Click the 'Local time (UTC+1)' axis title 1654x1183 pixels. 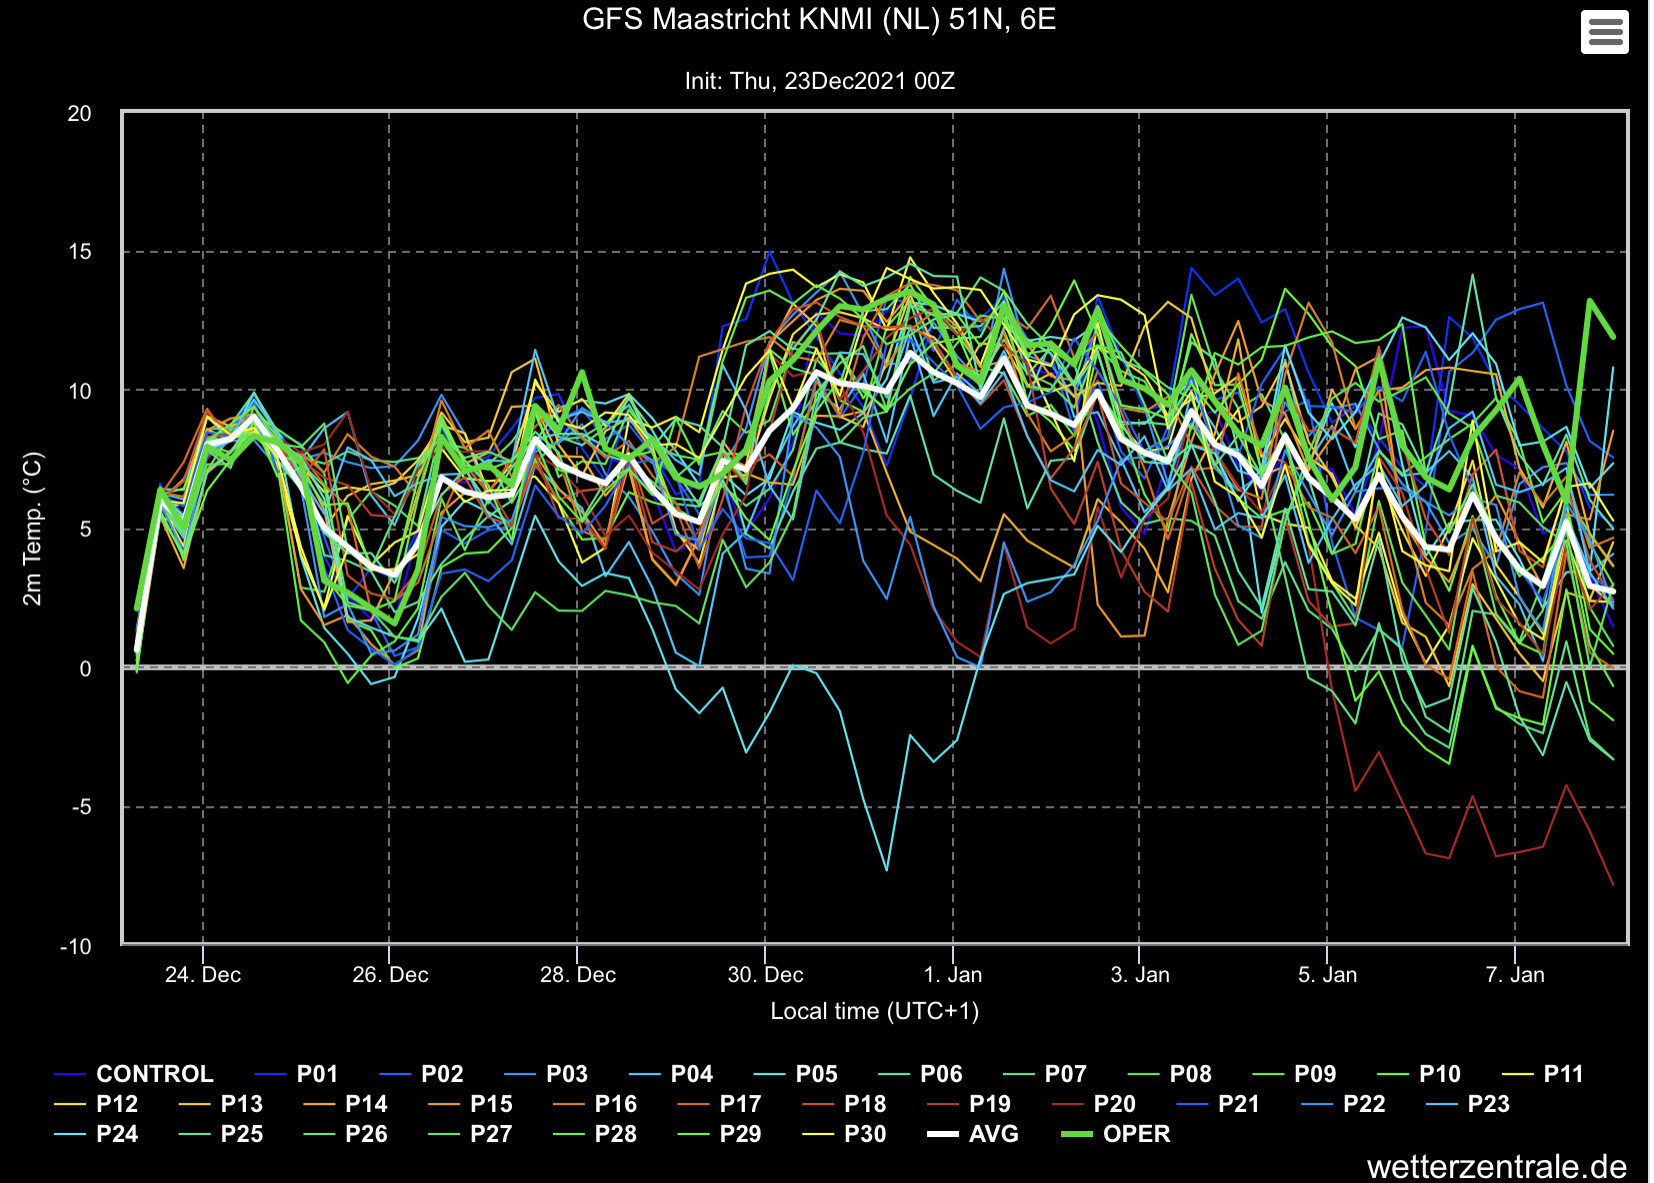[x=875, y=1011]
